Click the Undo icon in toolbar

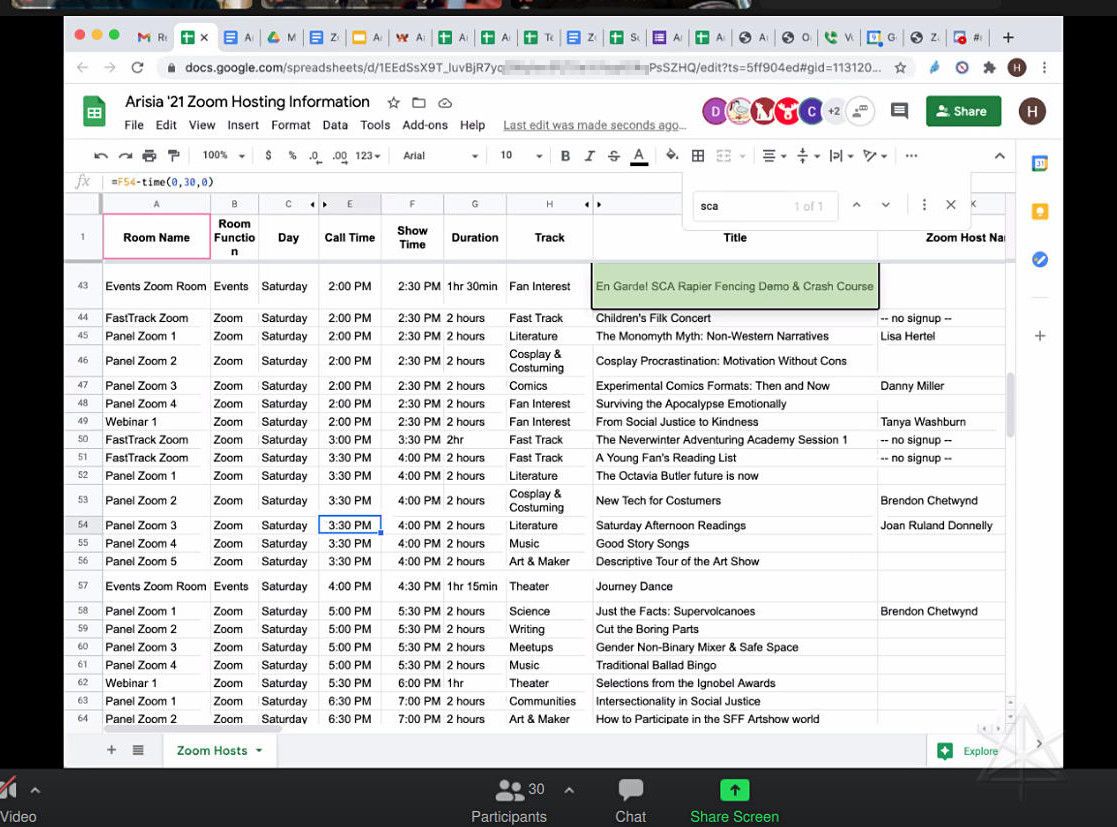[x=100, y=156]
